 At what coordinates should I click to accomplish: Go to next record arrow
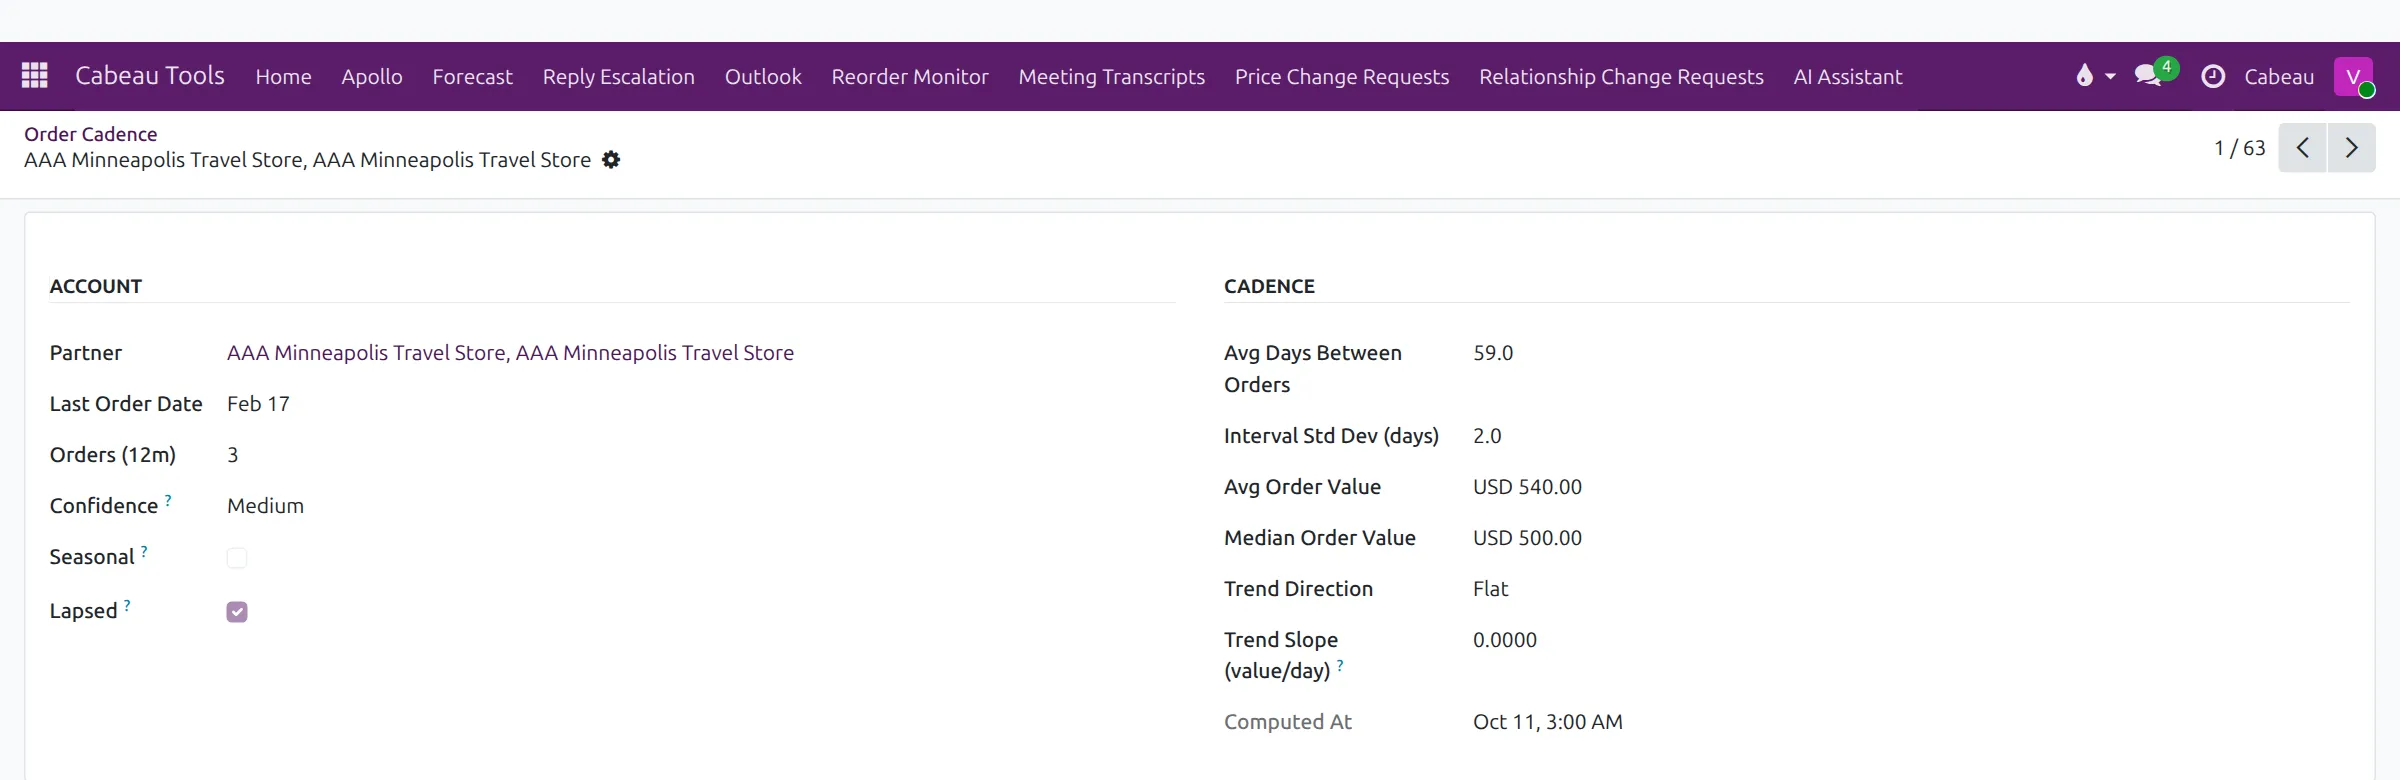pyautogui.click(x=2351, y=148)
